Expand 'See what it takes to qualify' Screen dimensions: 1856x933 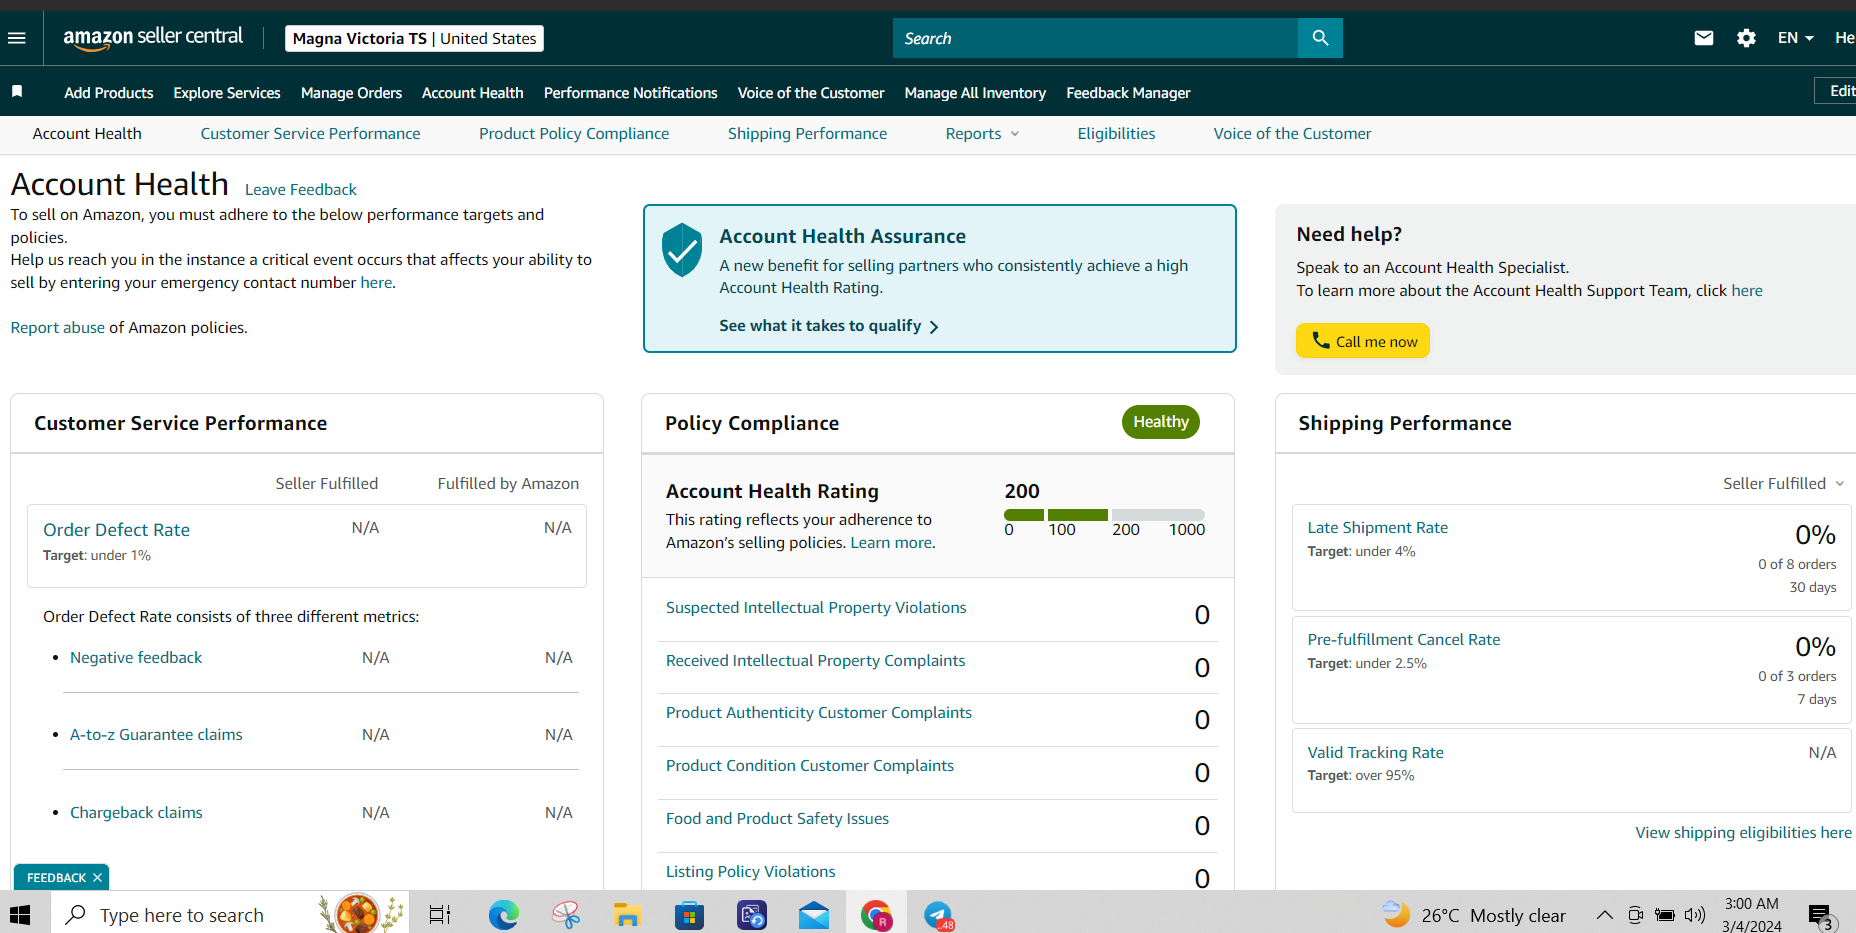tap(829, 326)
